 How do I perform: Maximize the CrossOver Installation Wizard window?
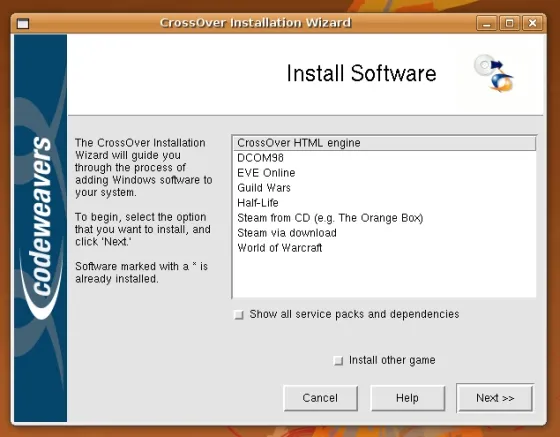509,24
